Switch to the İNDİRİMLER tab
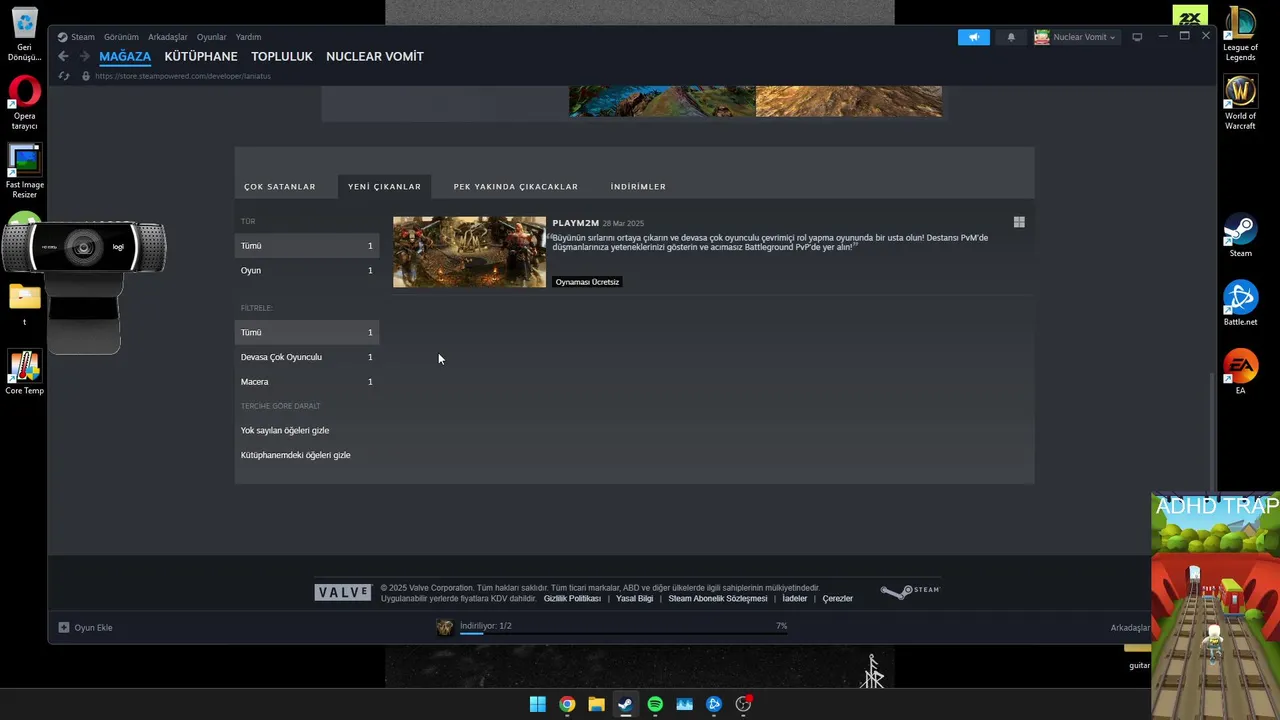This screenshot has height=720, width=1280. coord(638,186)
